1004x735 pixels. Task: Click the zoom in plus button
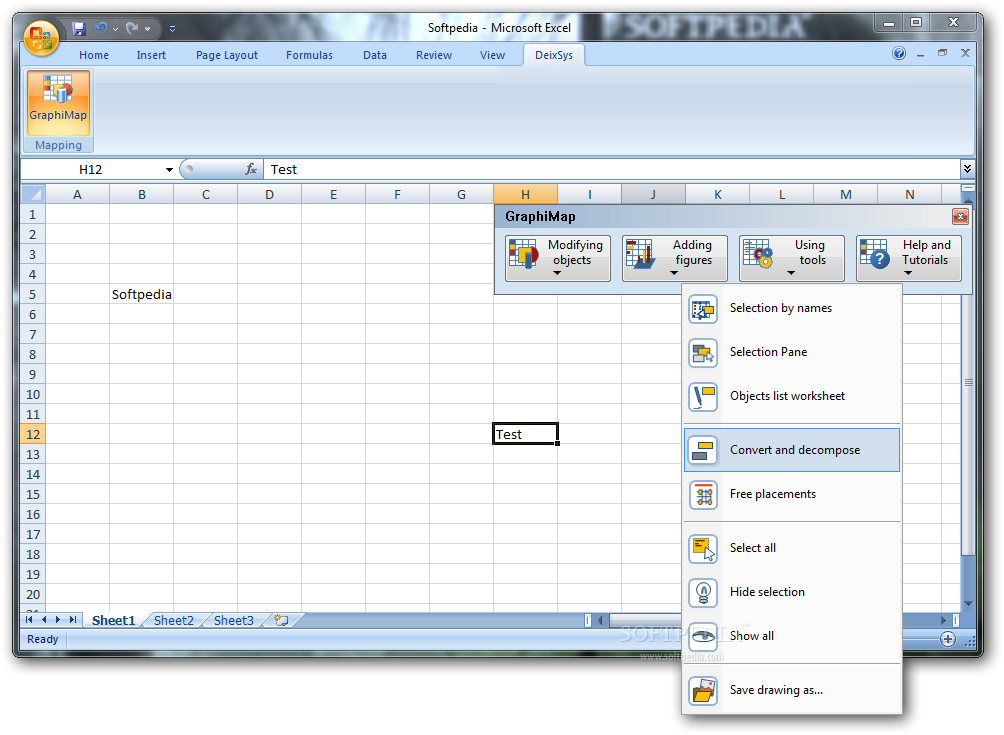click(x=948, y=639)
